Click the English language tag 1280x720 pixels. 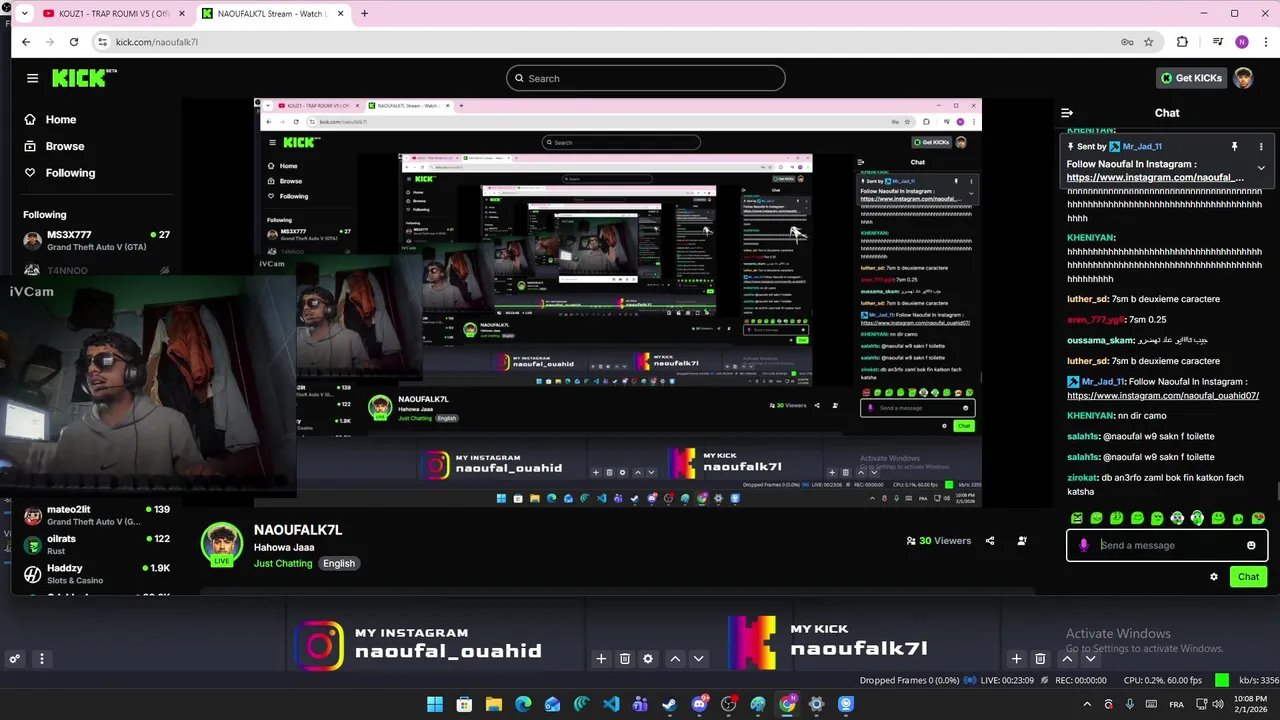[339, 563]
